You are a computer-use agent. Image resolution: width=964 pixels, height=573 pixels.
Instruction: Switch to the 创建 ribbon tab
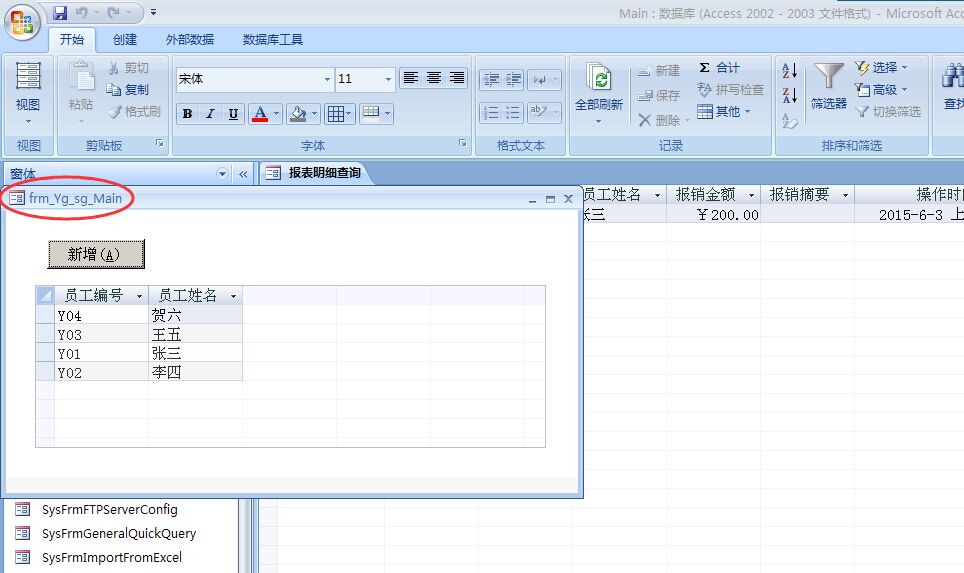[125, 40]
